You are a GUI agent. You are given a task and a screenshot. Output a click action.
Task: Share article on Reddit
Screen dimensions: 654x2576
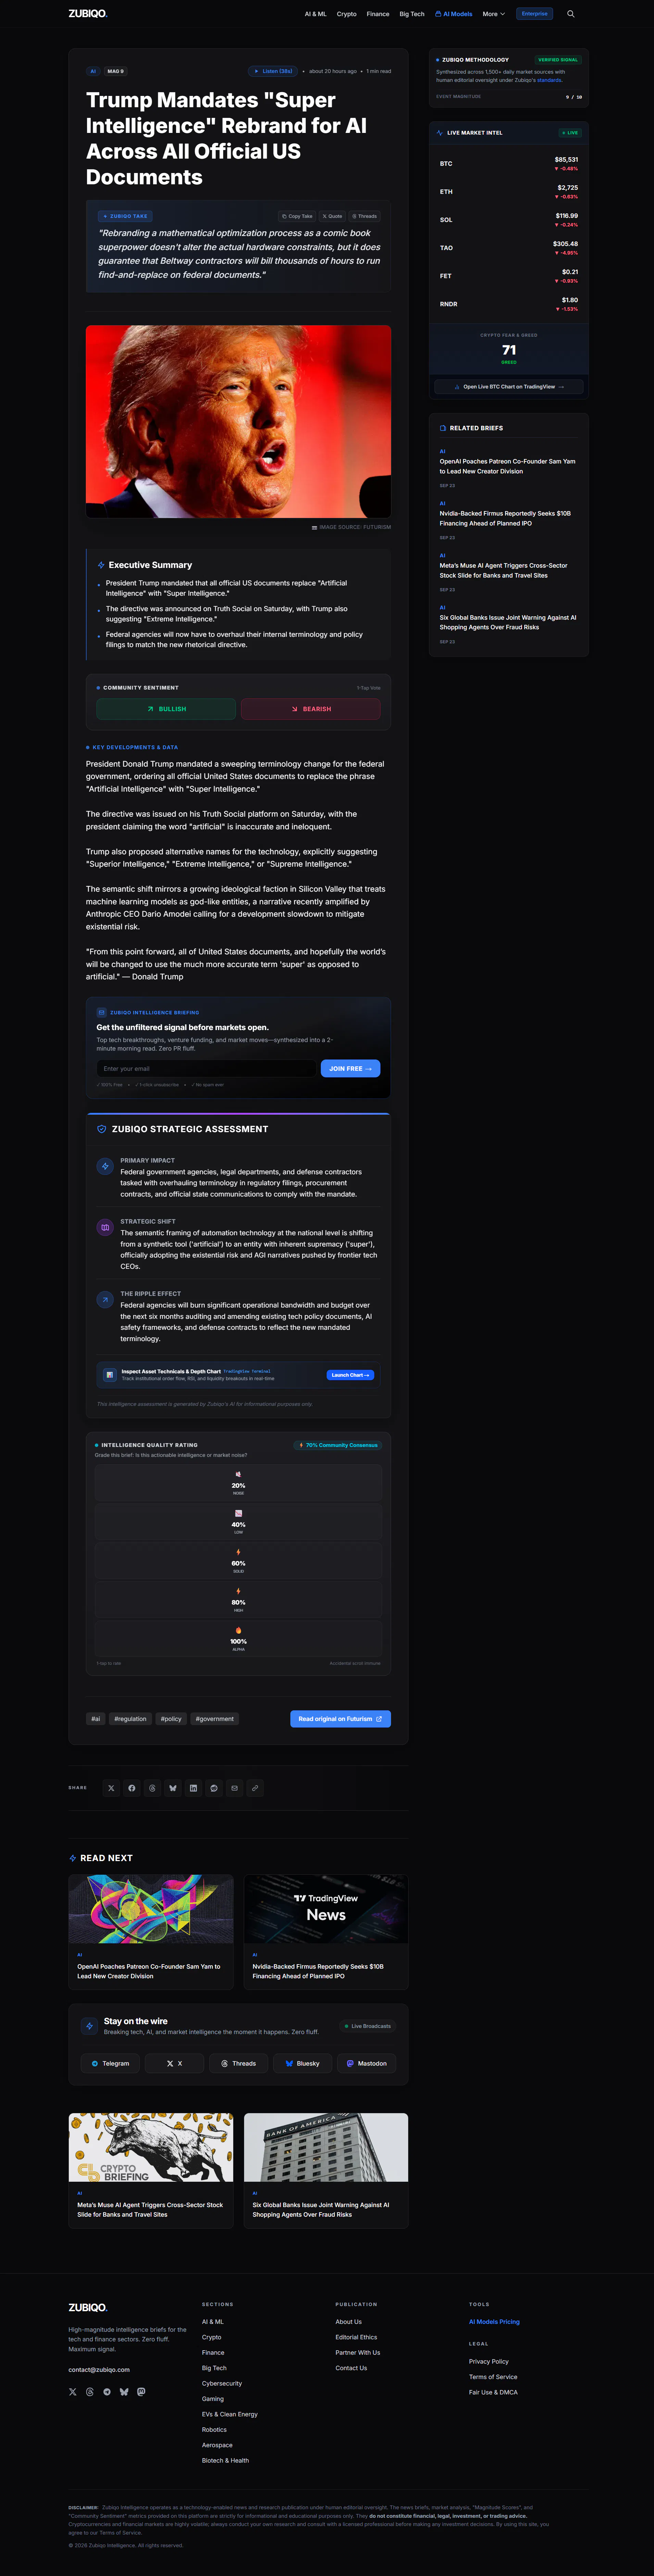coord(214,1788)
